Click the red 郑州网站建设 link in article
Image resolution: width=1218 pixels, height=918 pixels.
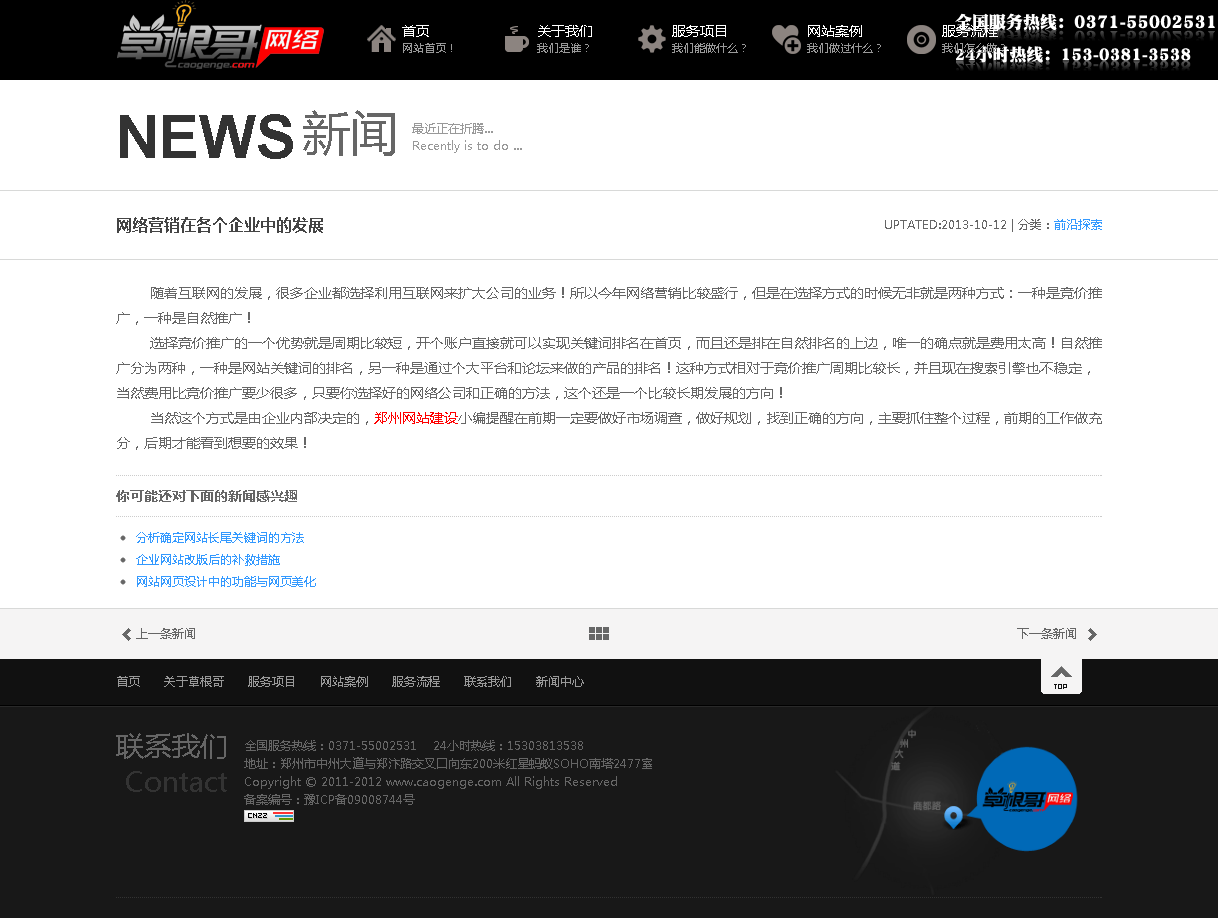pos(415,418)
